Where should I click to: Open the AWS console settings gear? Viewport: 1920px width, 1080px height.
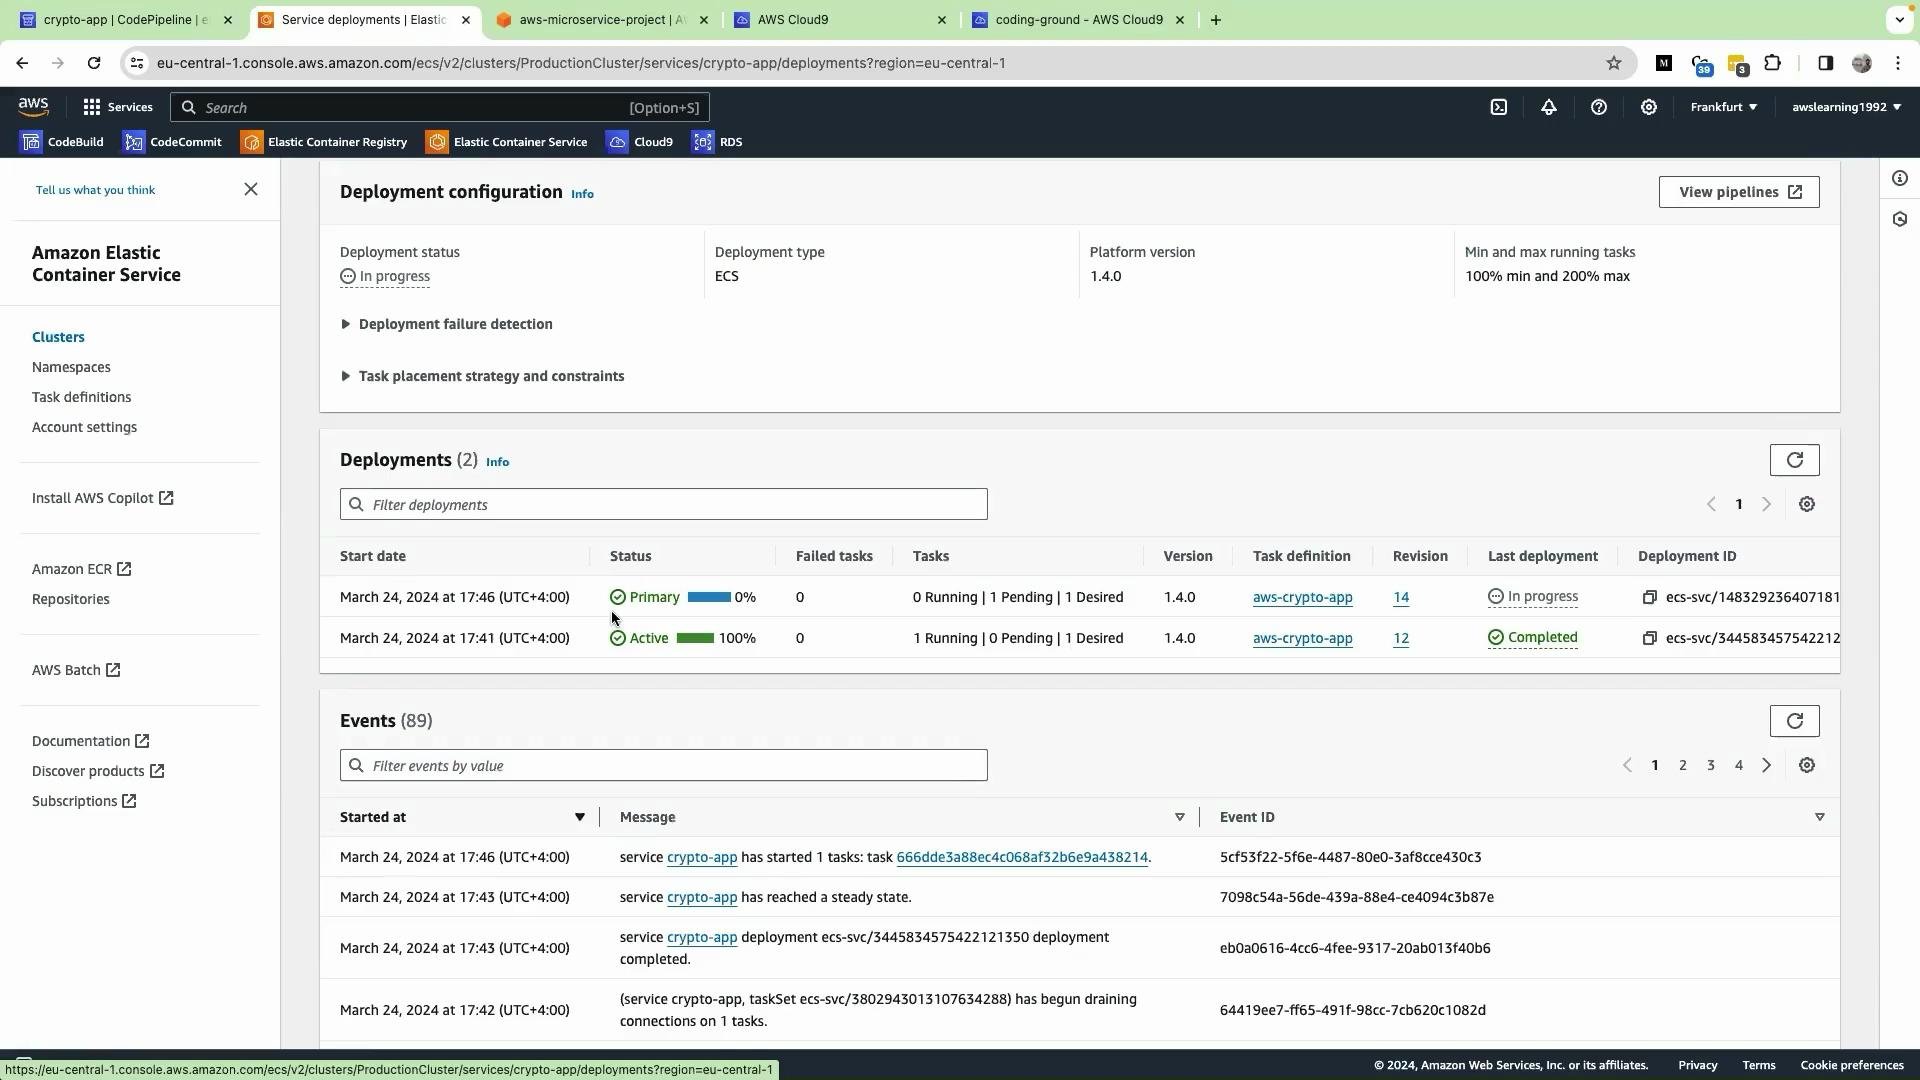1649,107
